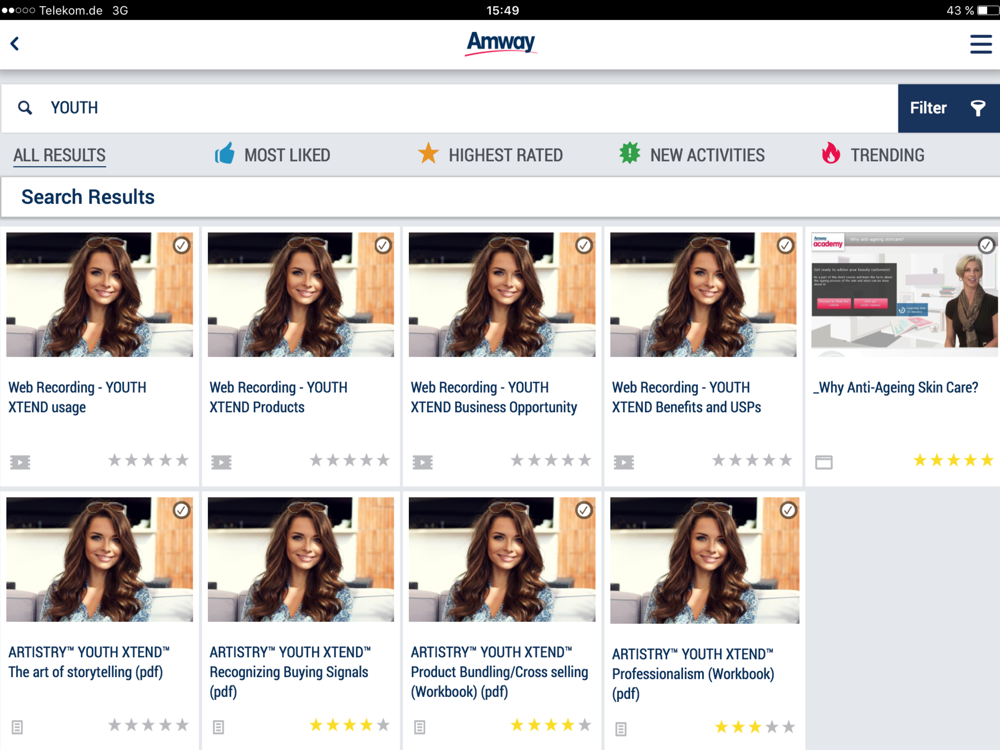This screenshot has height=750, width=1000.
Task: Toggle checkmark on XTEND Business Opportunity card
Action: (584, 245)
